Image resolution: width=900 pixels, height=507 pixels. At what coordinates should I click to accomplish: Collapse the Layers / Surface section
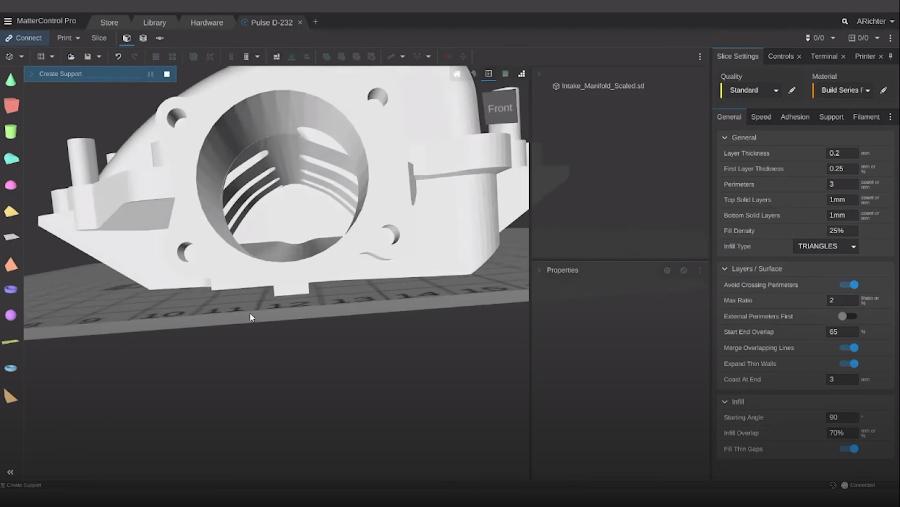(x=725, y=269)
